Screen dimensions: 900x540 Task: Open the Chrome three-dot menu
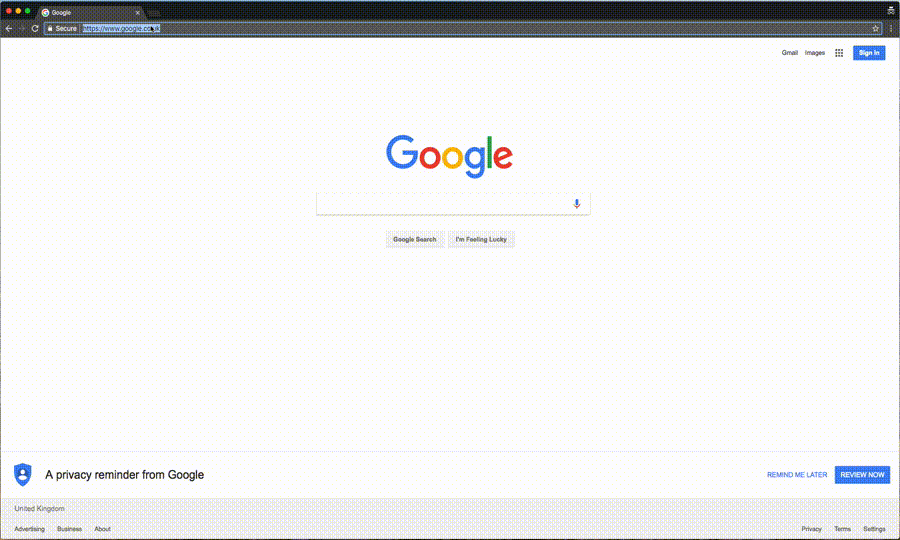[x=891, y=28]
